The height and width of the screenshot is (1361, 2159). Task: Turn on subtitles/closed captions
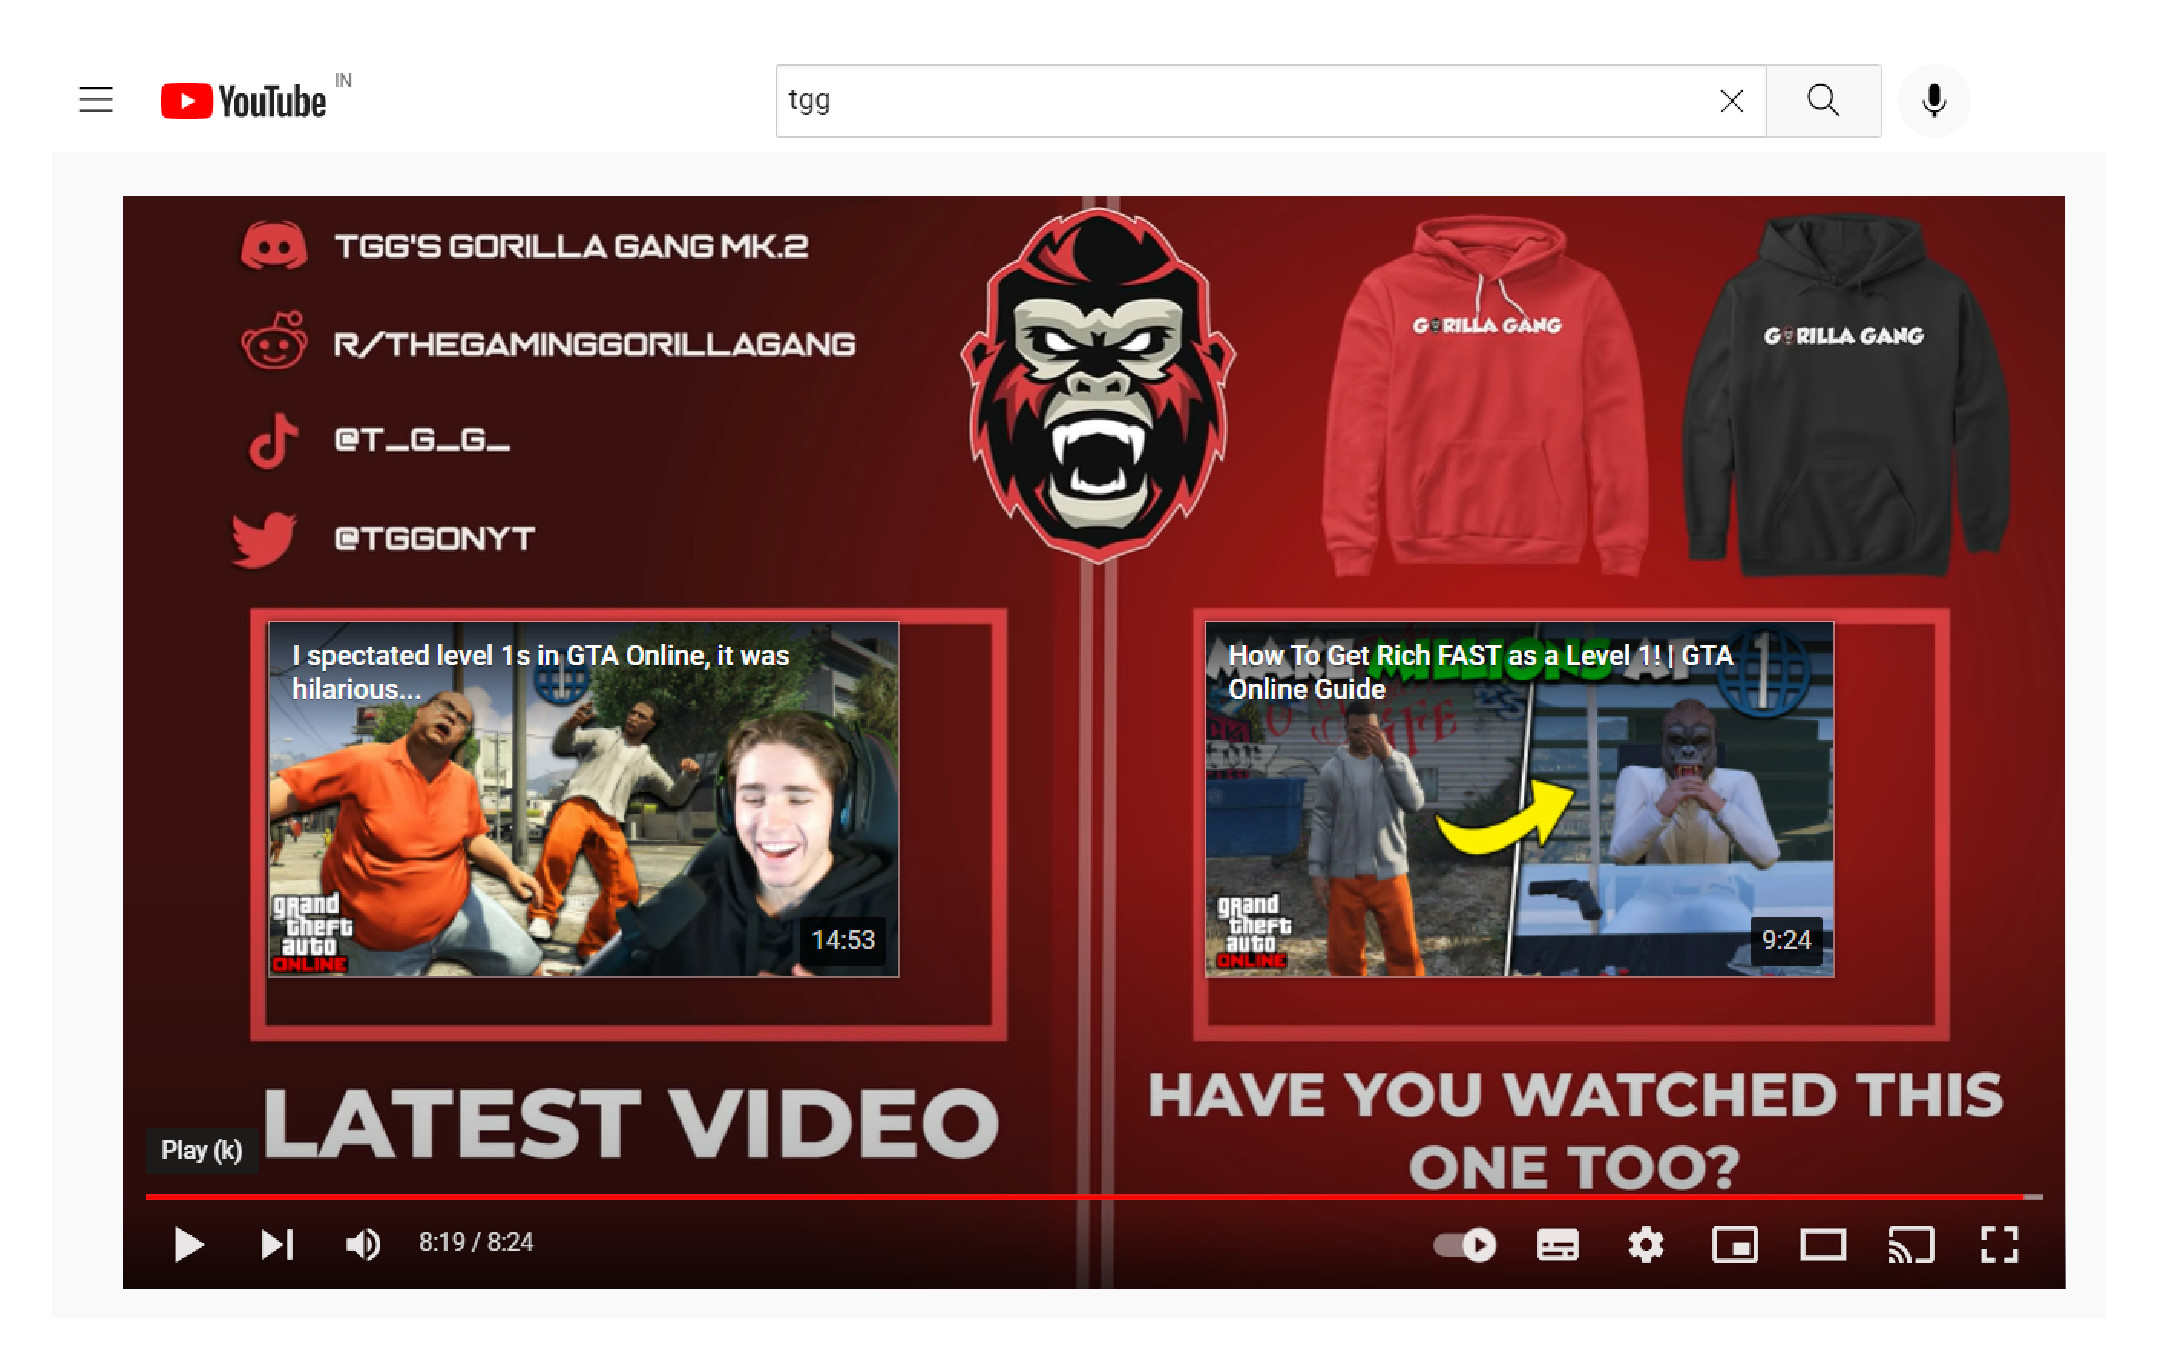1557,1245
